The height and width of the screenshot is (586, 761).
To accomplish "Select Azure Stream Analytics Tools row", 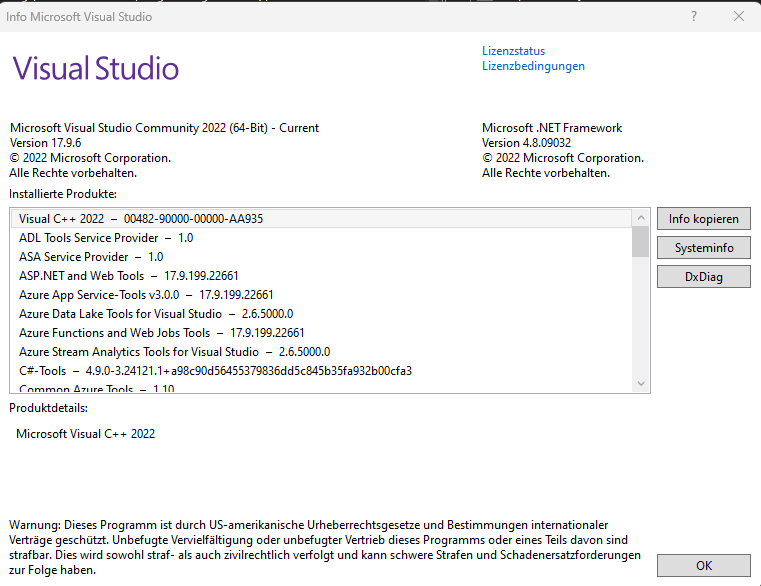I will (x=321, y=352).
